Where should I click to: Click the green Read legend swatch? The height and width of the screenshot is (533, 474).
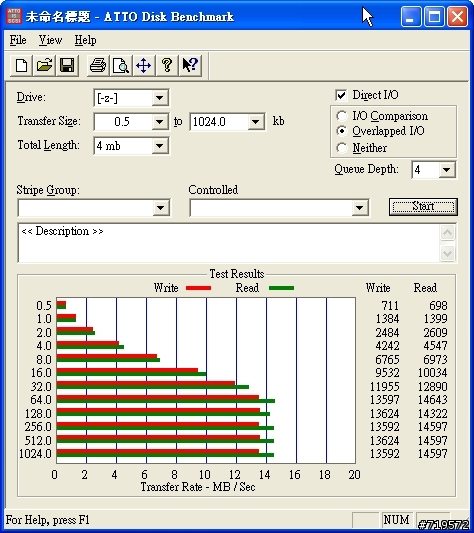[281, 288]
